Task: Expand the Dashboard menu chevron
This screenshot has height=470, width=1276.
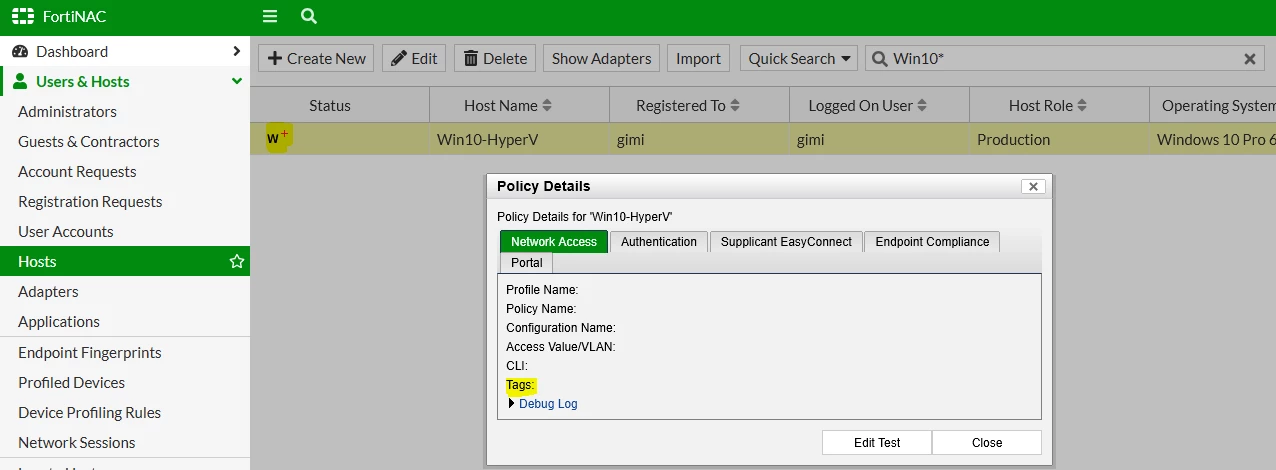Action: click(237, 51)
